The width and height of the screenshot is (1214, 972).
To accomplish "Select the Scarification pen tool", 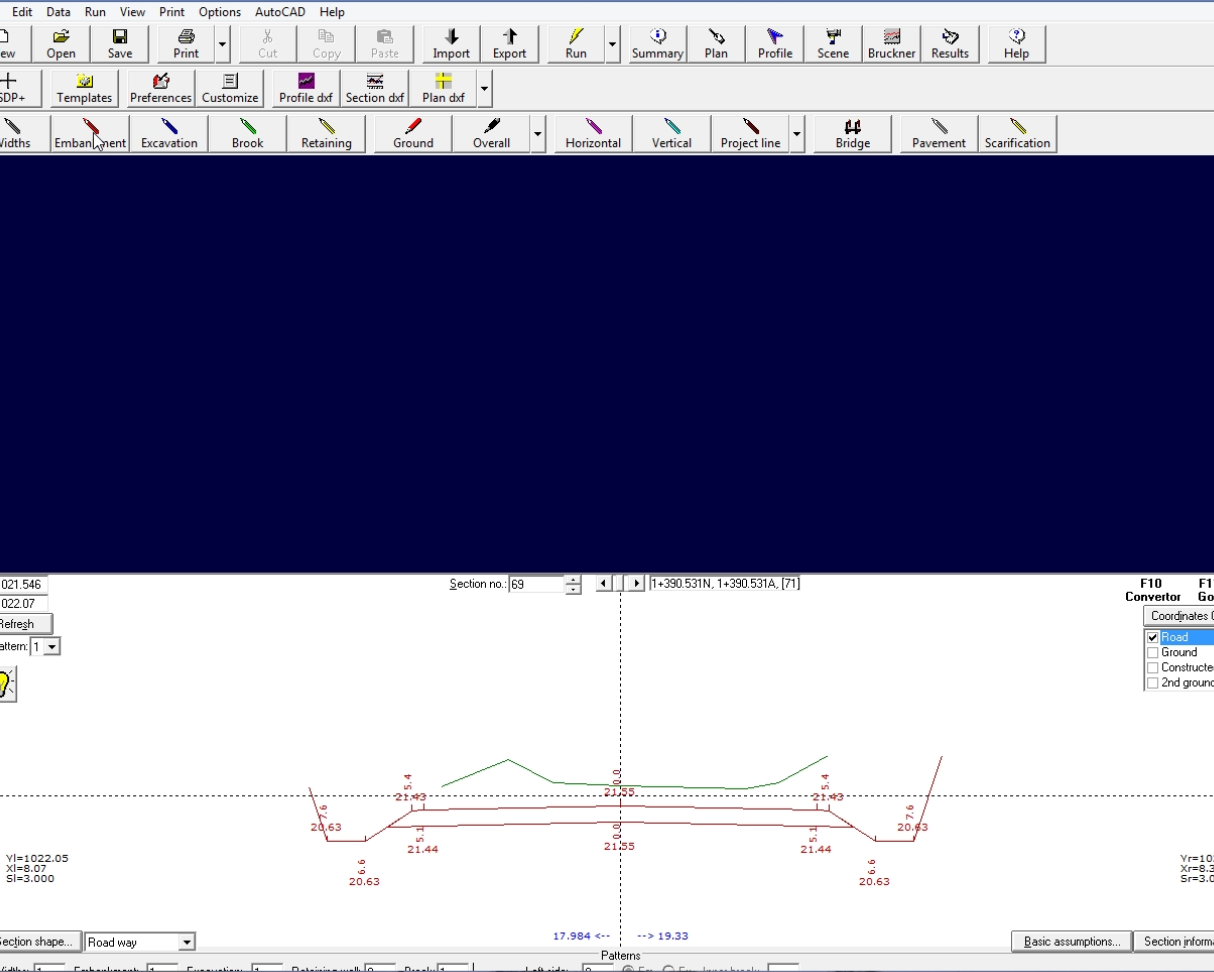I will tap(1018, 134).
